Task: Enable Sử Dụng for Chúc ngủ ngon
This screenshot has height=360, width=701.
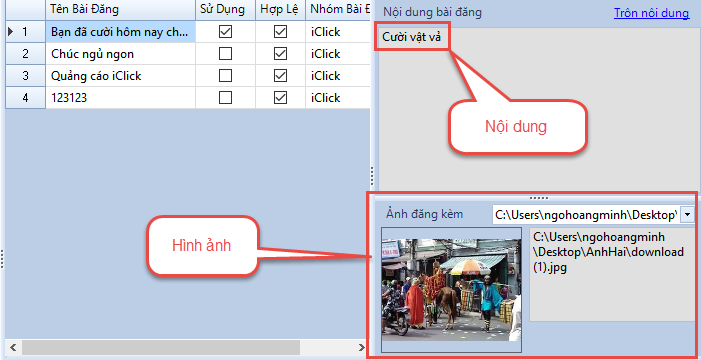Action: 225,54
